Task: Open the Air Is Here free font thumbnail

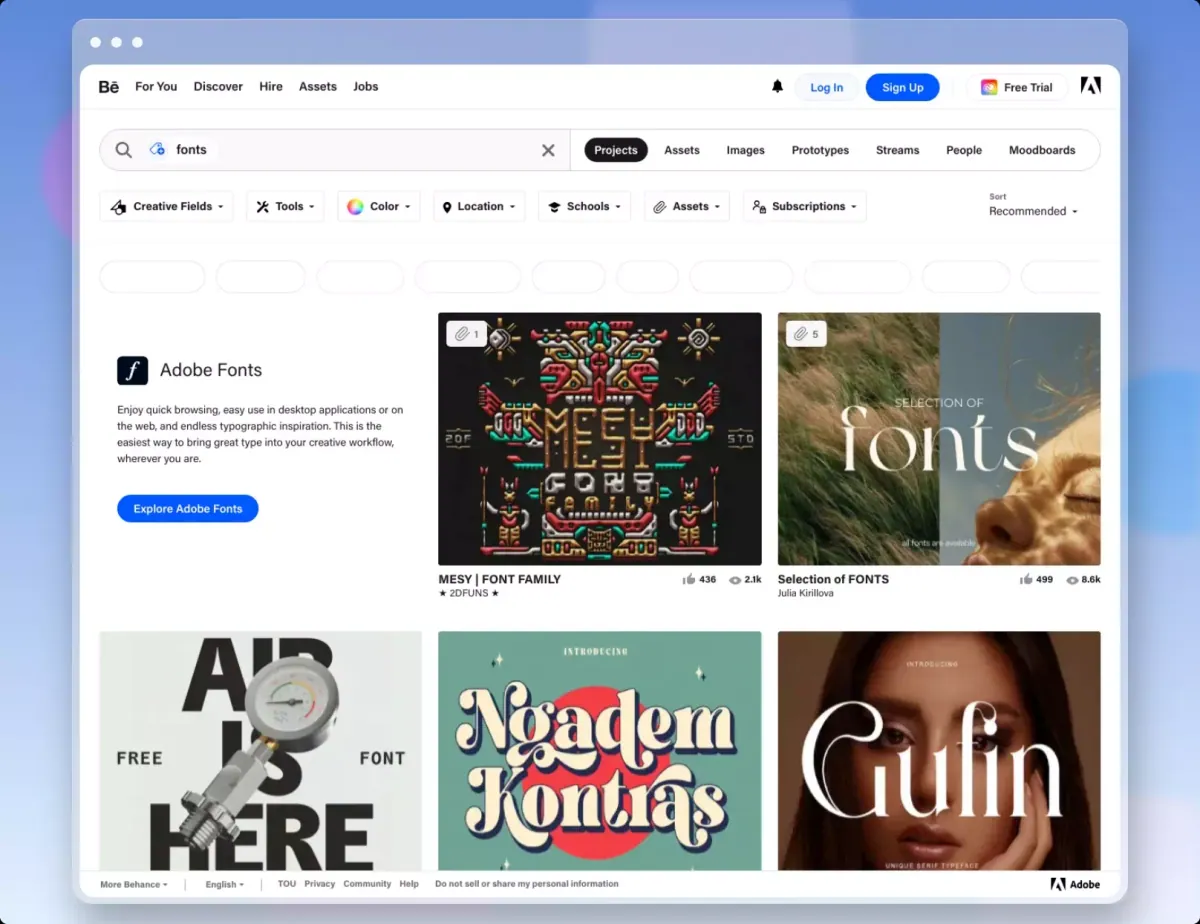Action: pos(261,751)
